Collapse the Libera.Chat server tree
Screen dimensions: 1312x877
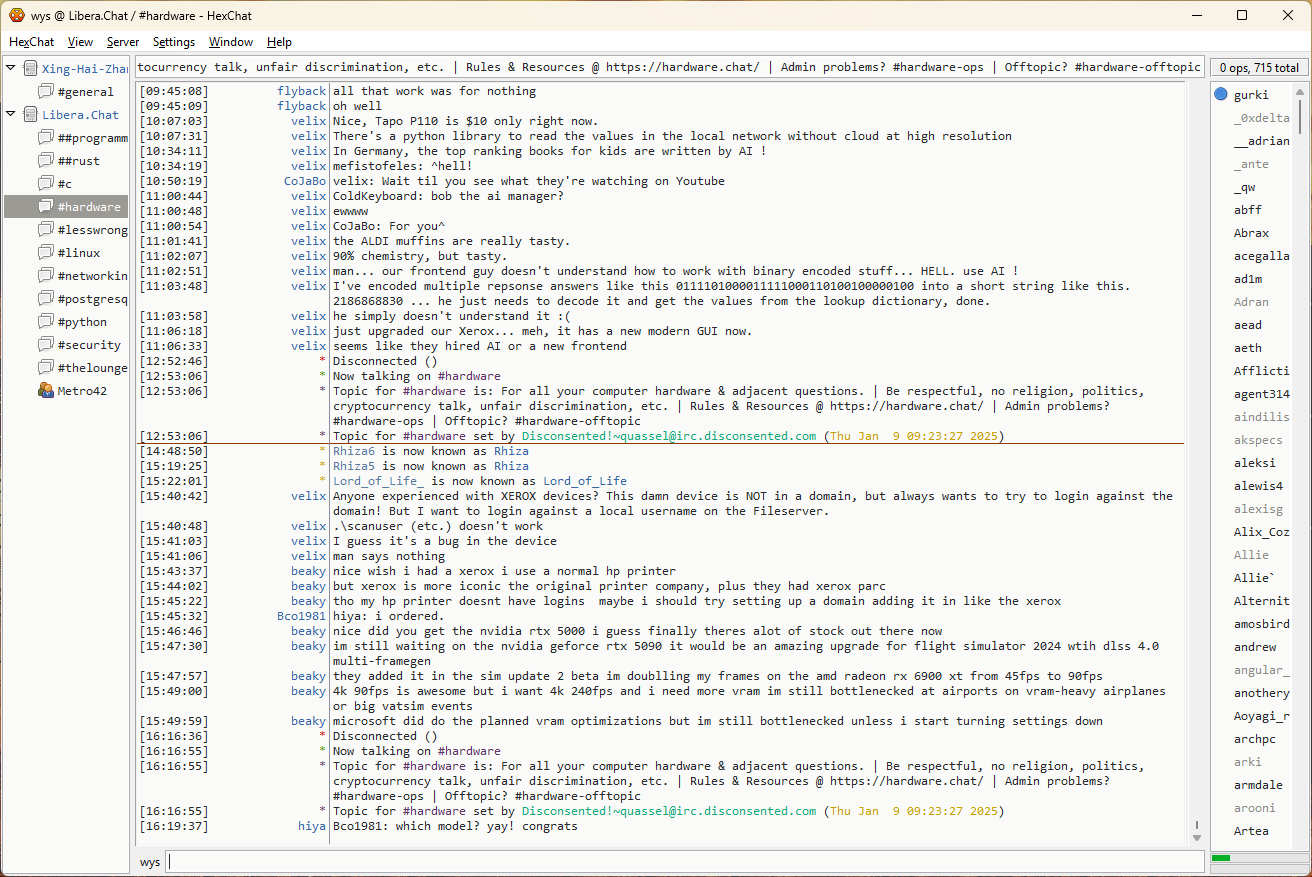tap(11, 115)
